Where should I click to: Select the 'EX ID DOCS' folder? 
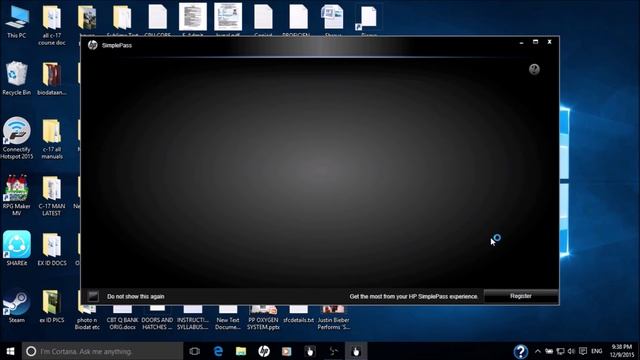tap(52, 249)
